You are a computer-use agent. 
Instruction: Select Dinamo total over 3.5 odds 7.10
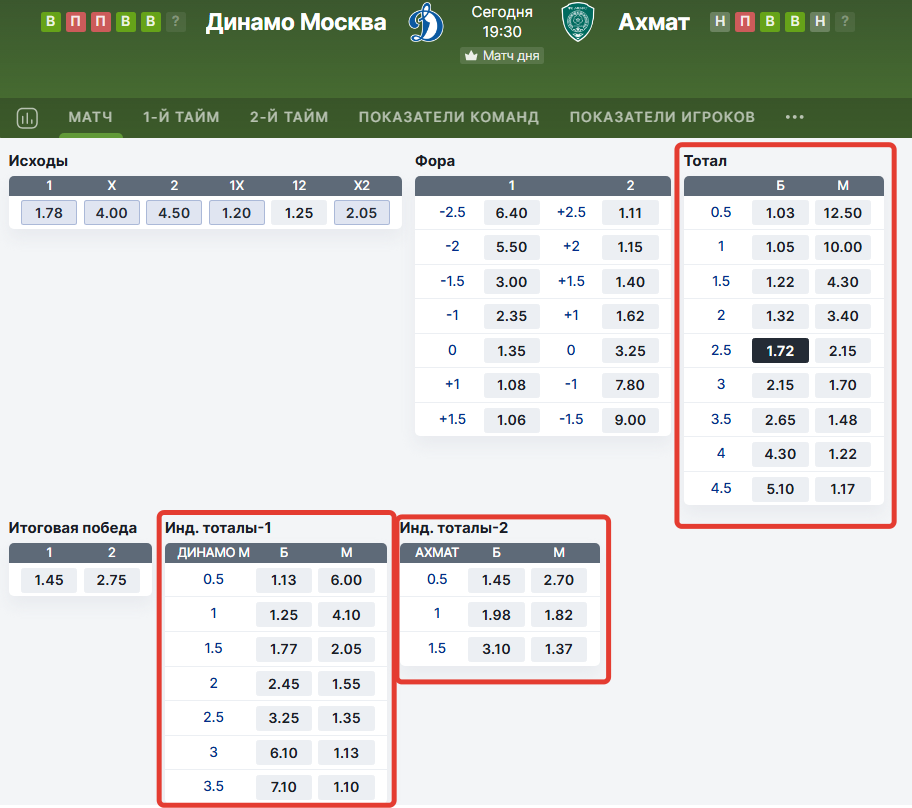(284, 787)
